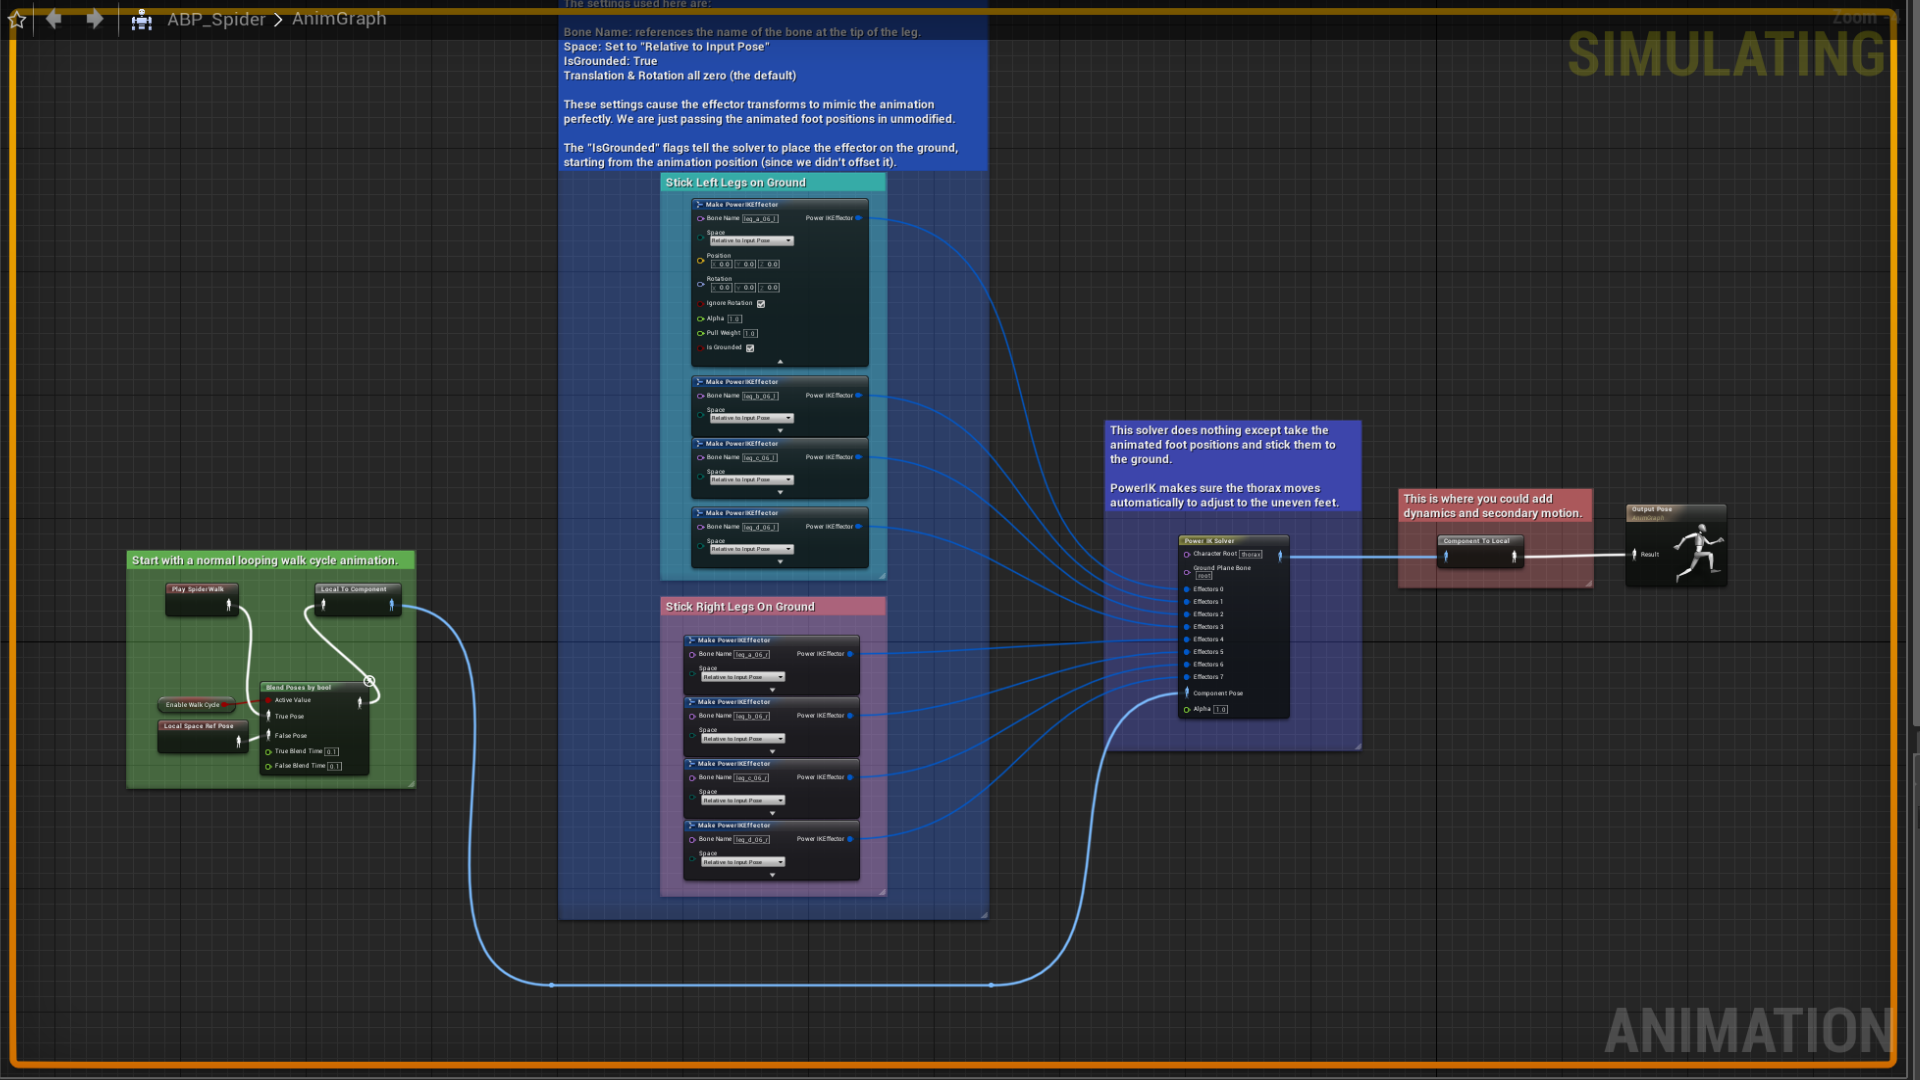Click the Component Pose pin on Power IK Solver
The width and height of the screenshot is (1920, 1080).
(x=1187, y=693)
